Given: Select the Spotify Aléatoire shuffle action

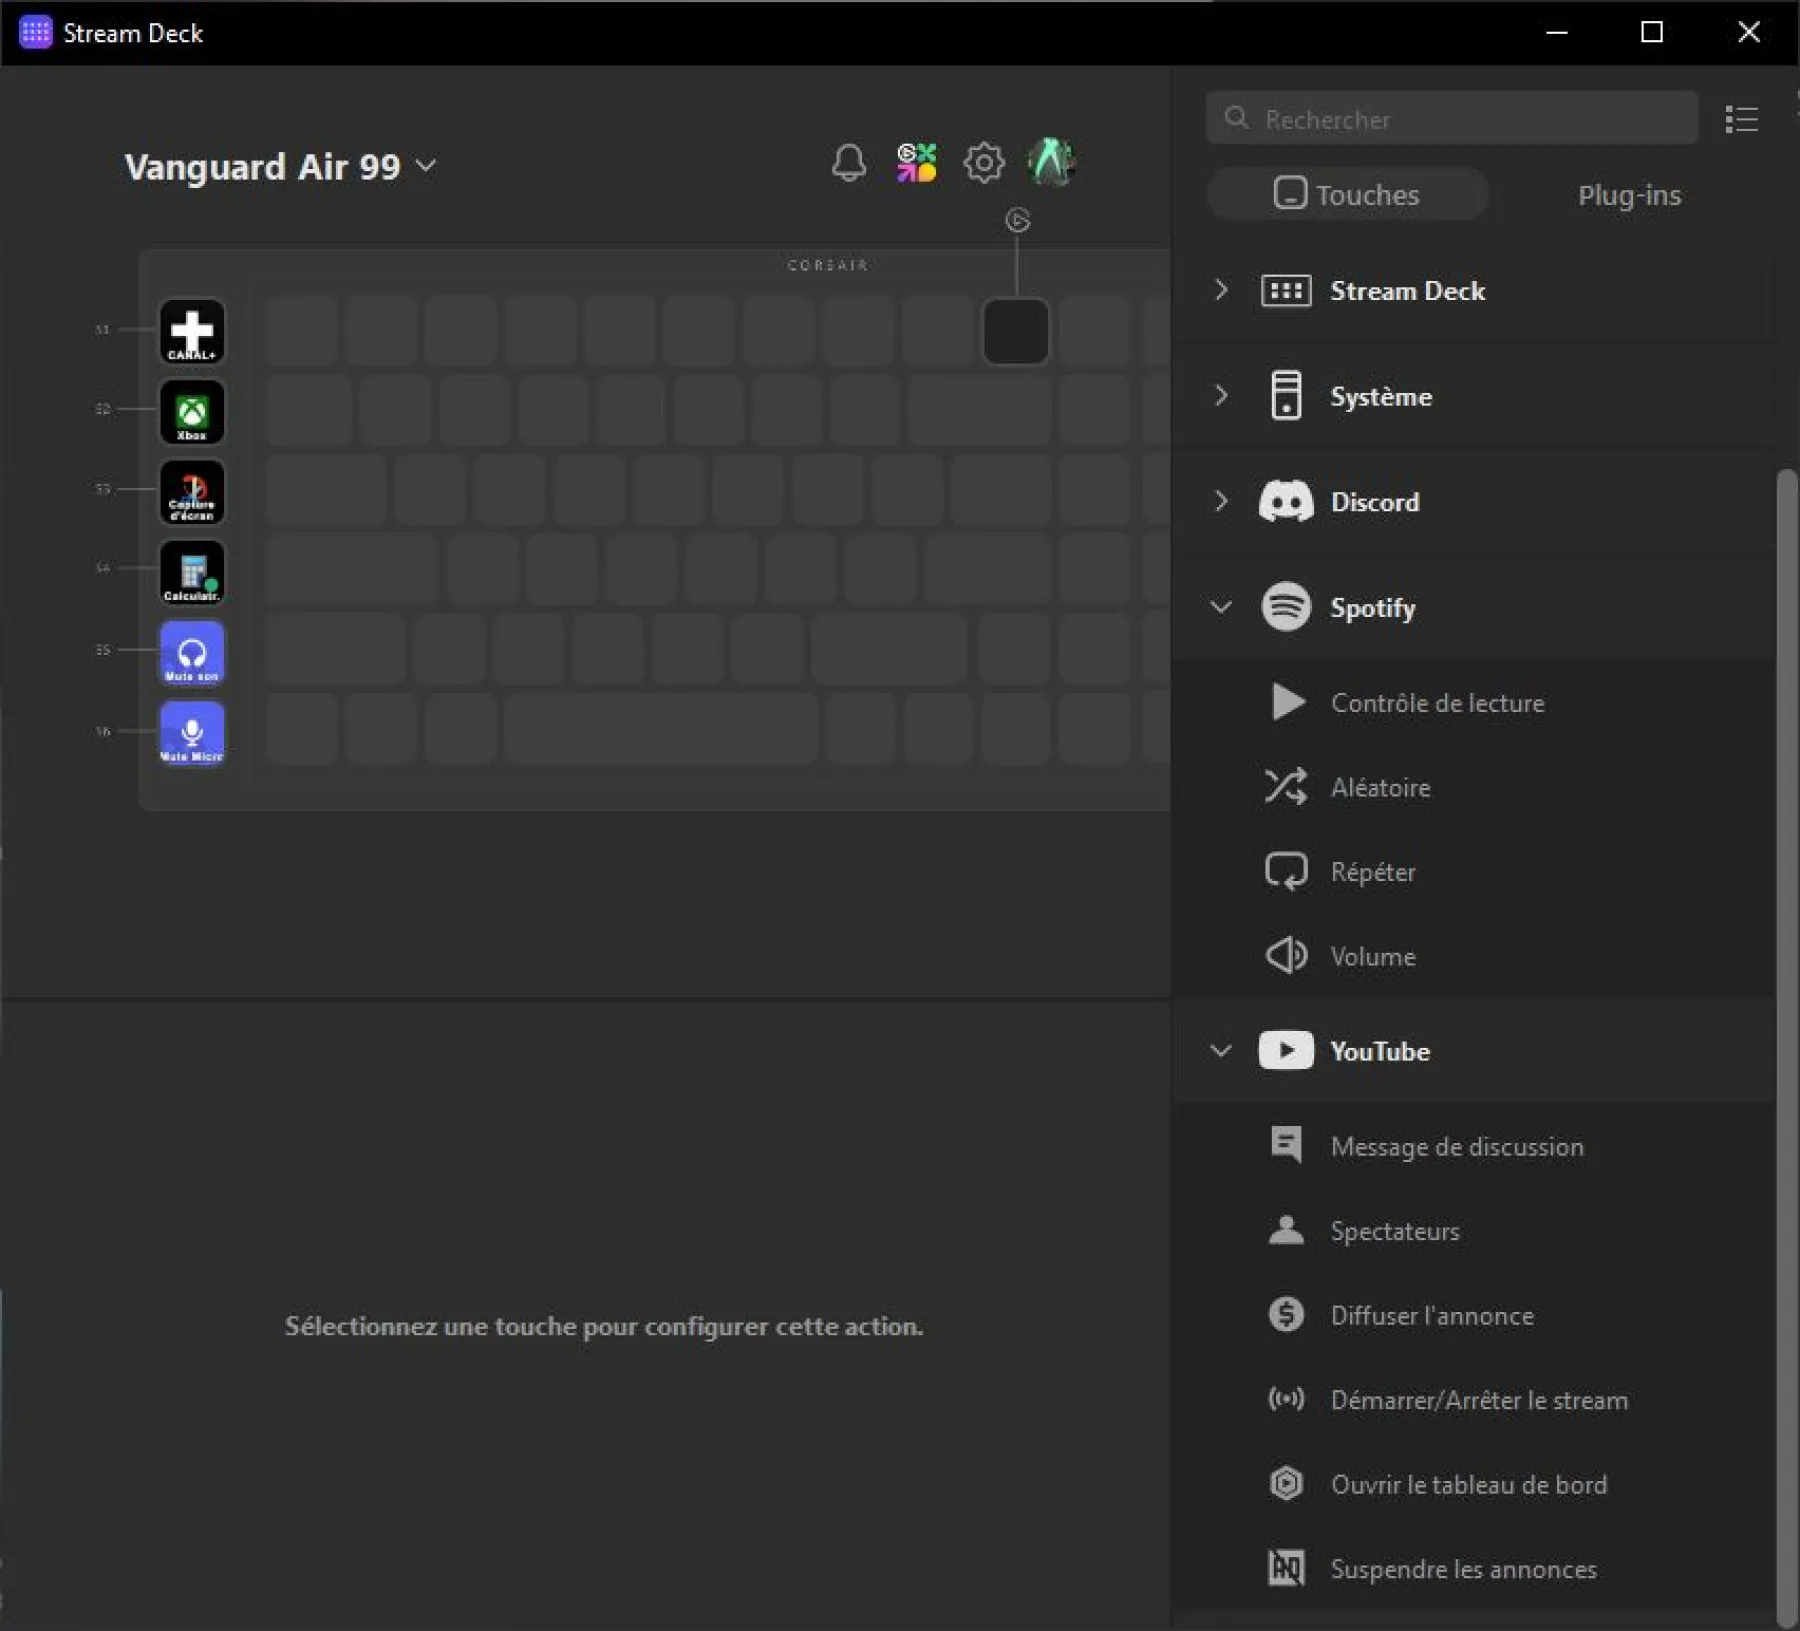Looking at the screenshot, I should (x=1380, y=787).
